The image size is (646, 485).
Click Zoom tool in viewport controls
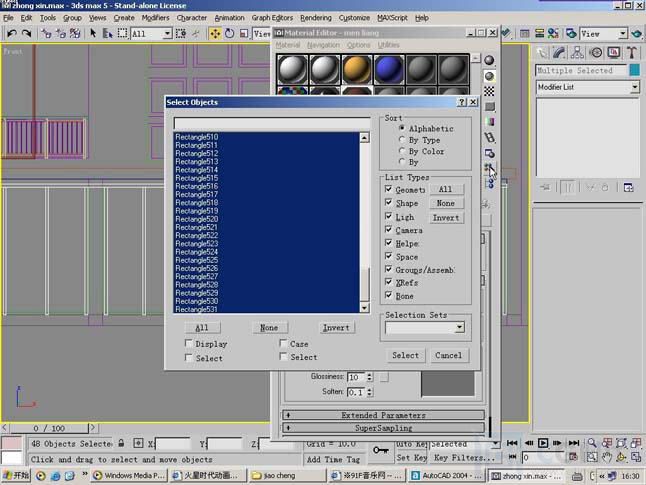tap(592, 443)
